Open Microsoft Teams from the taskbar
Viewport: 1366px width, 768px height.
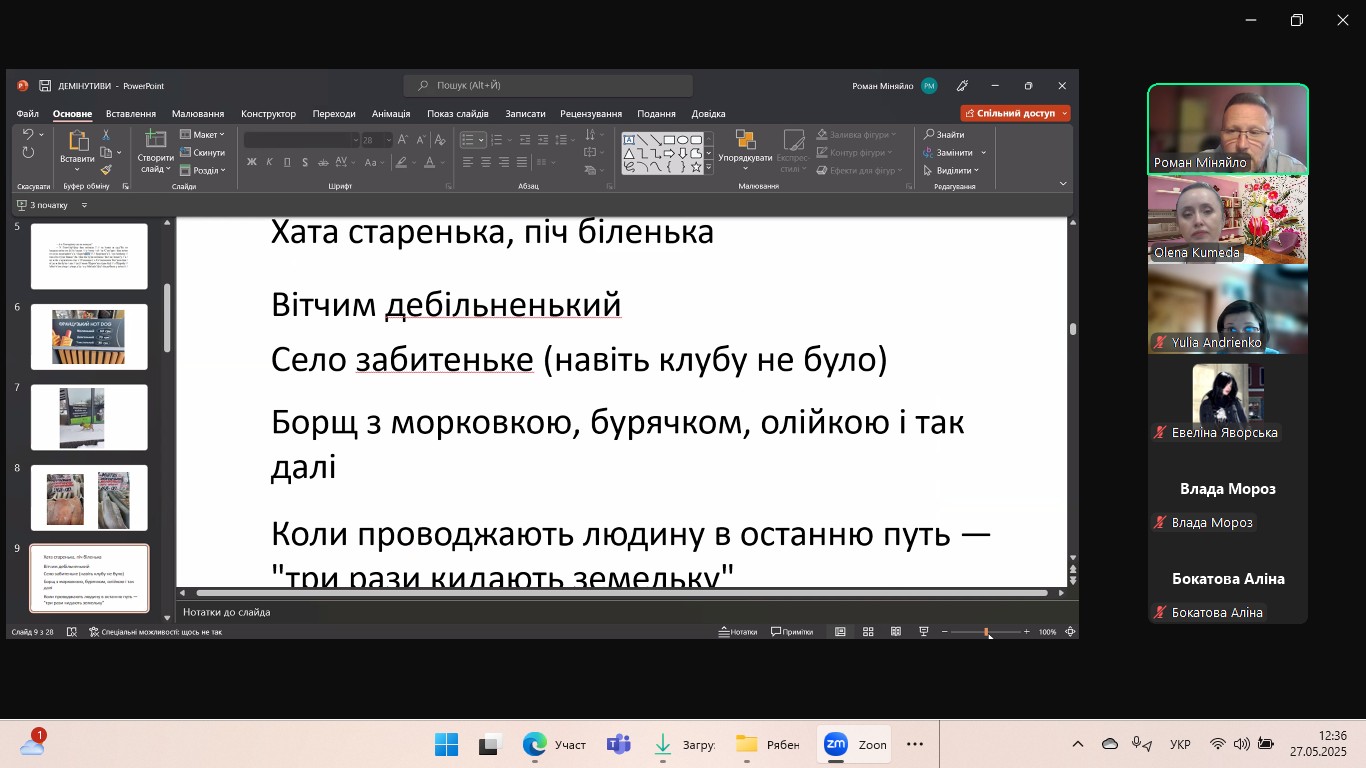(619, 744)
